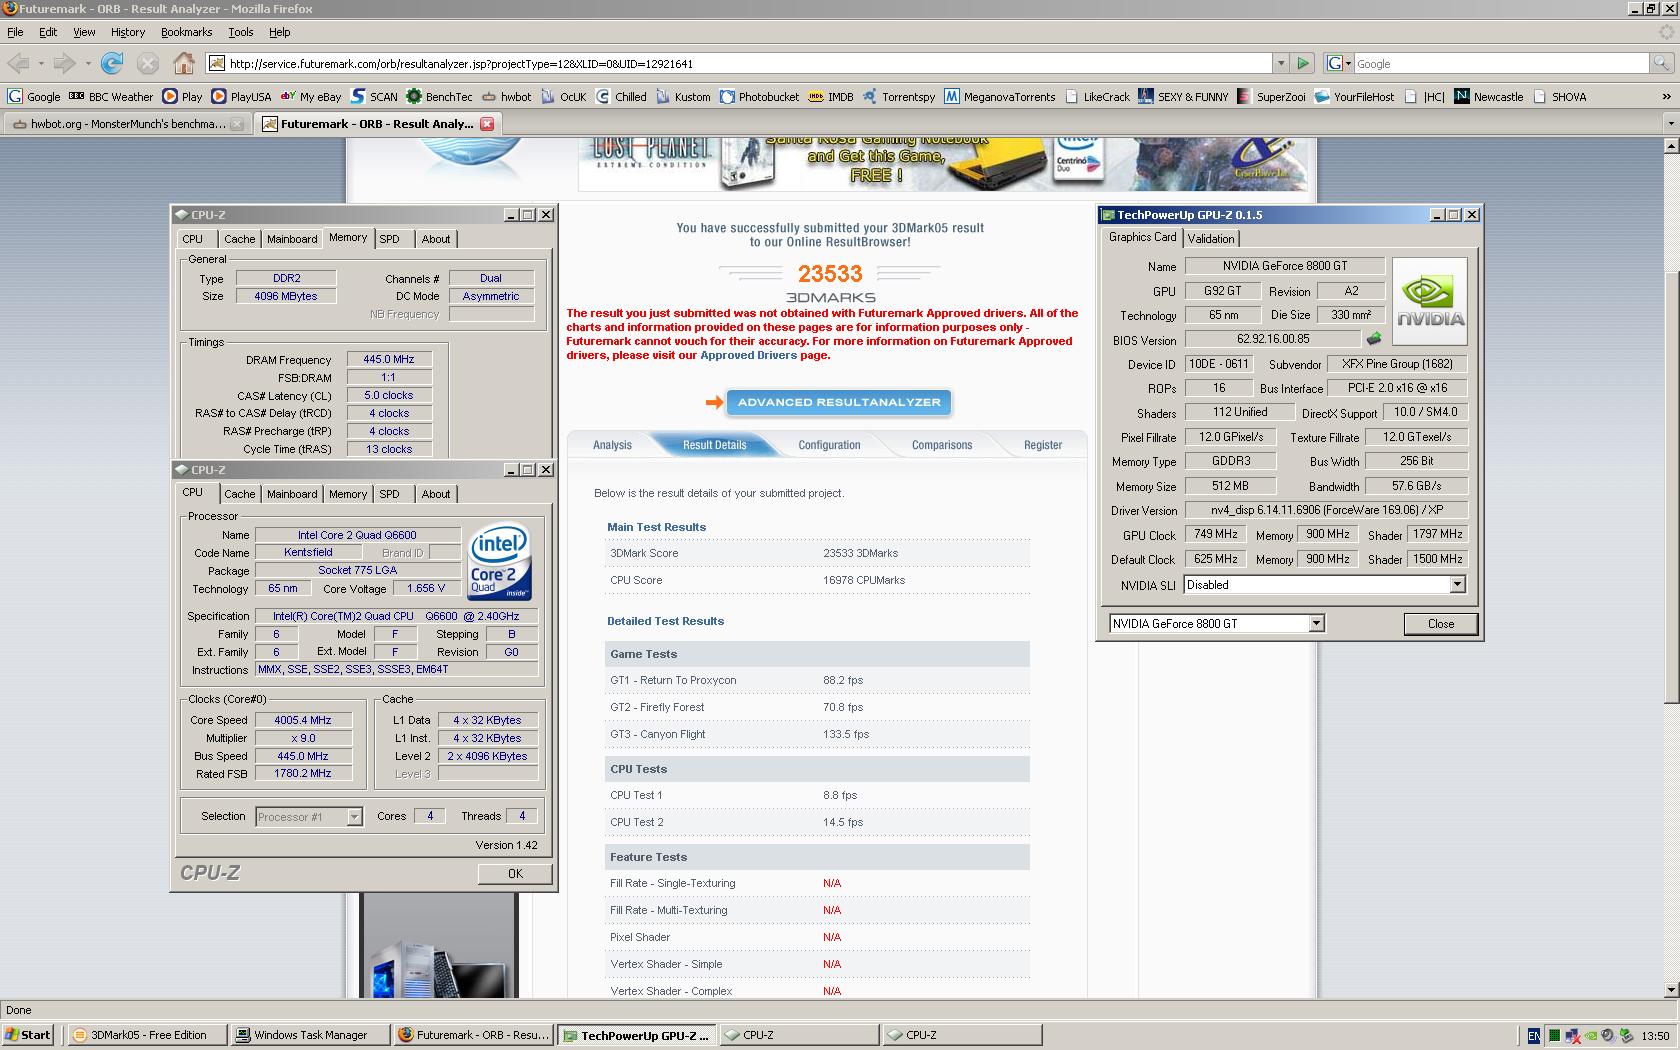Open Validation tab in GPU-Z
The image size is (1680, 1050).
tap(1211, 238)
